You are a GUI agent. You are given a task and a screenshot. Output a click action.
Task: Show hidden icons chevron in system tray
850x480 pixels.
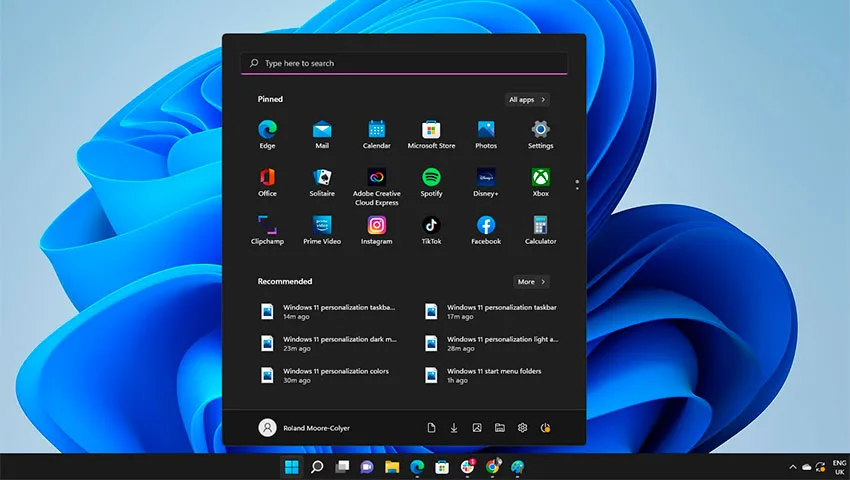pos(793,467)
